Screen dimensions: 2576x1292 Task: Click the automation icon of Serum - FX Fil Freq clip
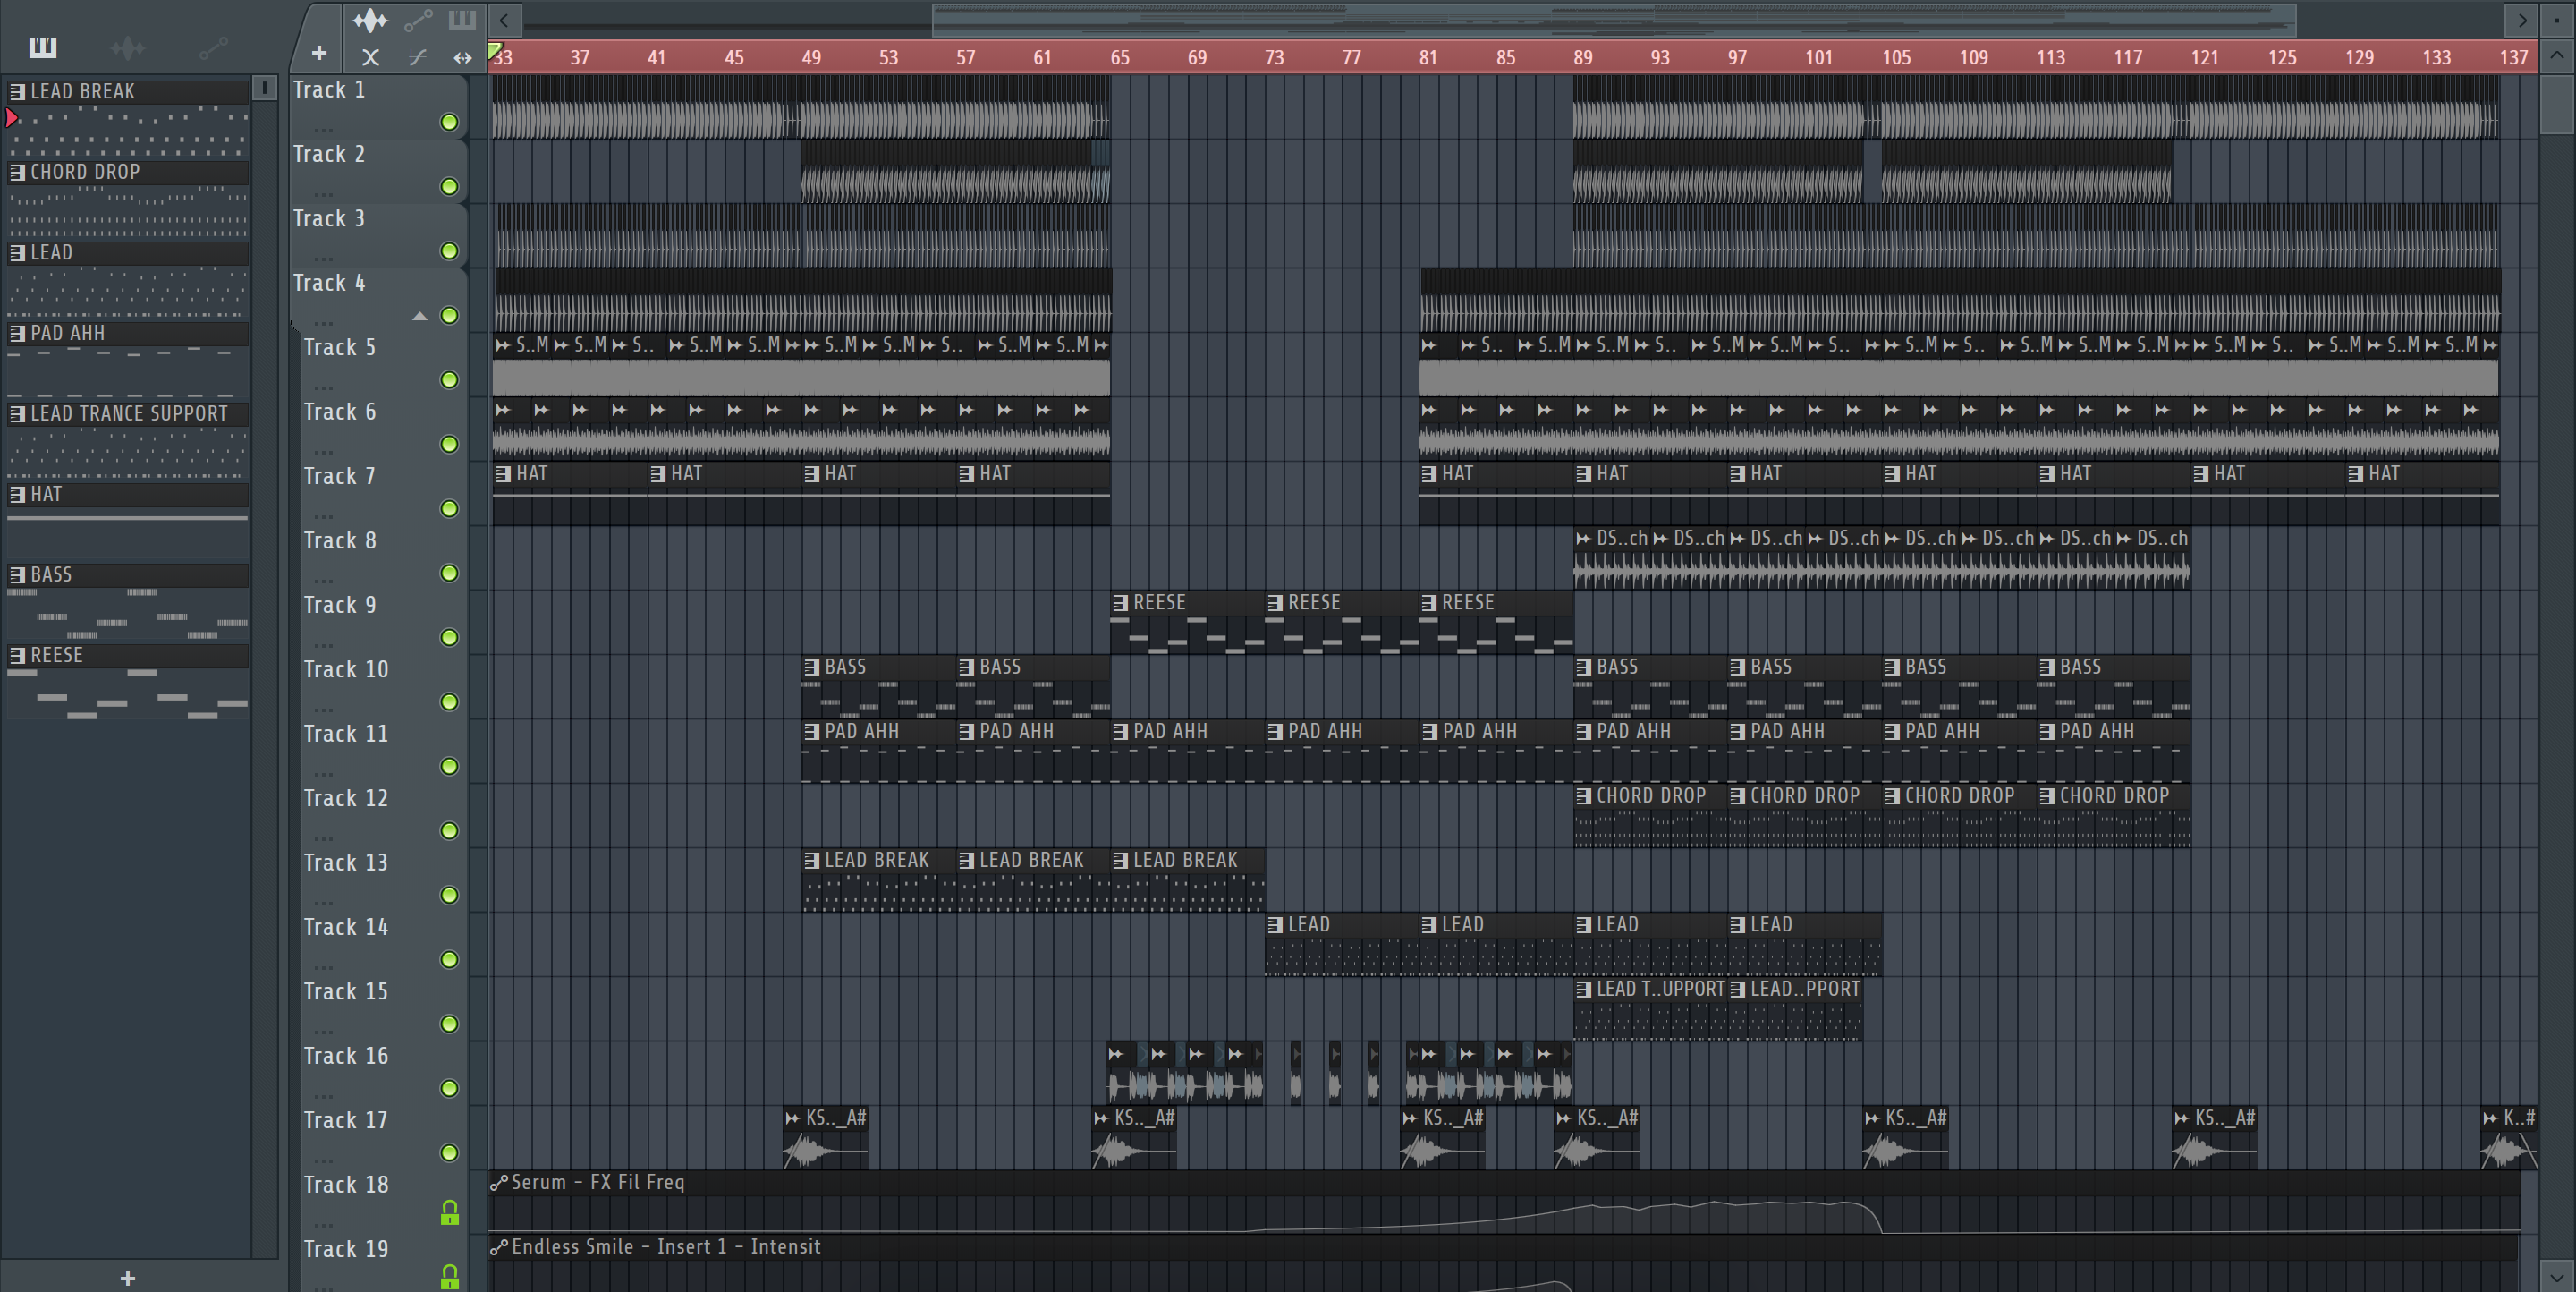pyautogui.click(x=499, y=1183)
